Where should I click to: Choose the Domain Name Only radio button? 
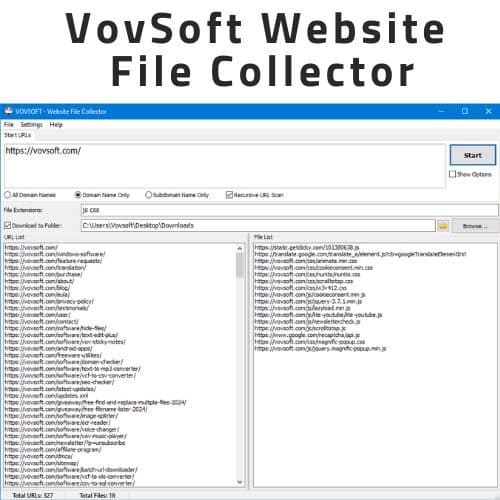tap(78, 195)
